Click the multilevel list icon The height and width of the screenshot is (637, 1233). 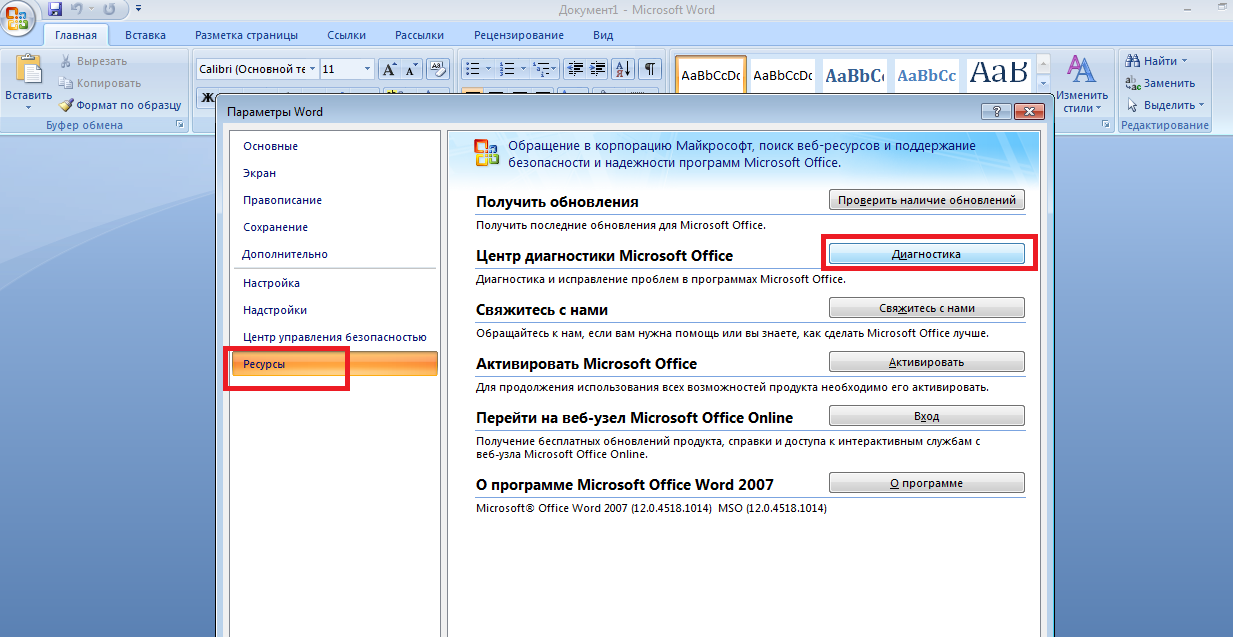click(541, 69)
